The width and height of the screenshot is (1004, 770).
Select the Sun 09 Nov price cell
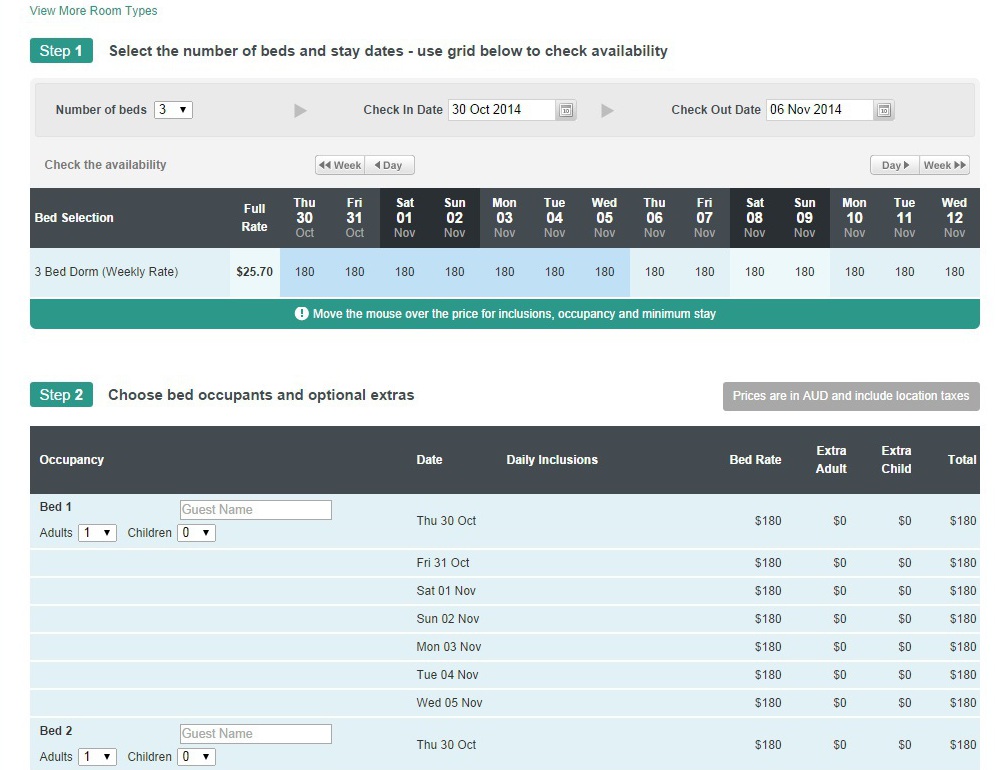[x=804, y=272]
